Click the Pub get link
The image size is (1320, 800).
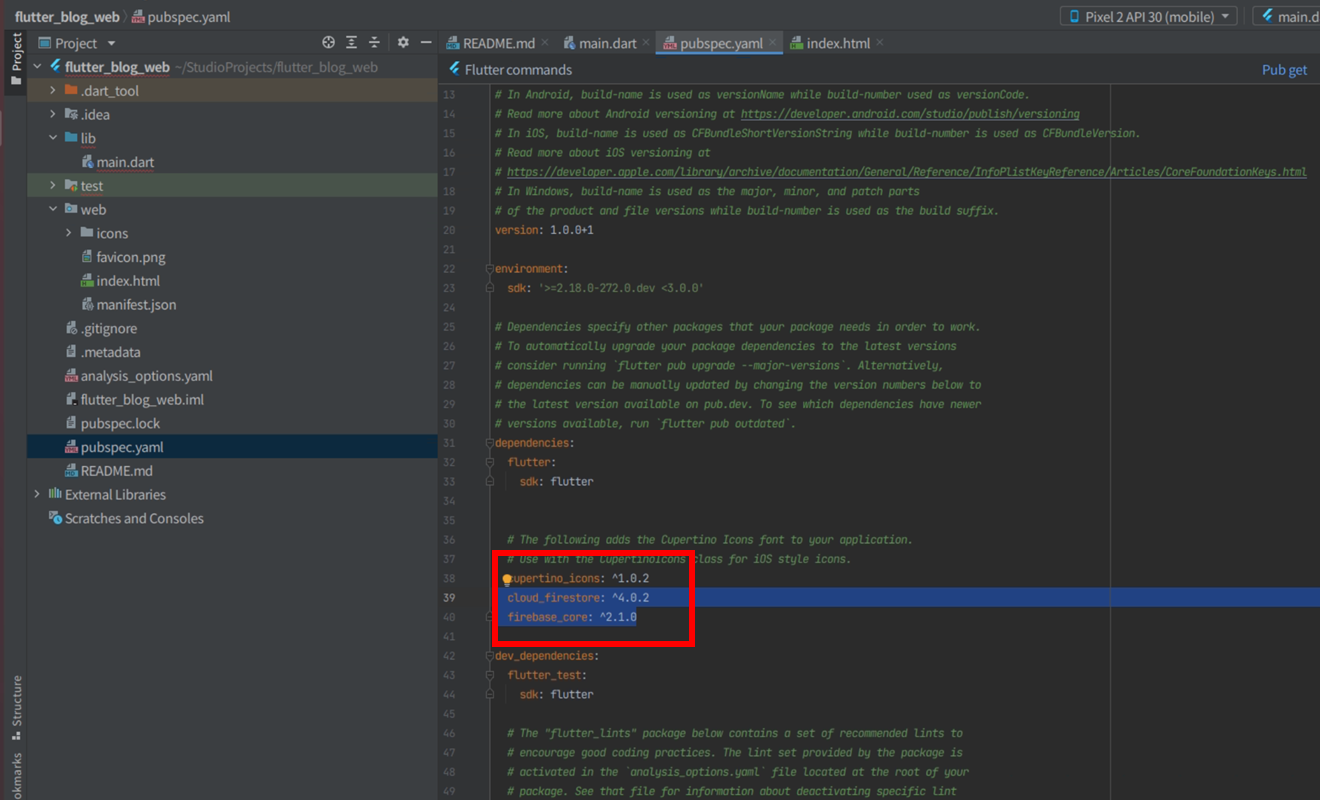(1284, 70)
